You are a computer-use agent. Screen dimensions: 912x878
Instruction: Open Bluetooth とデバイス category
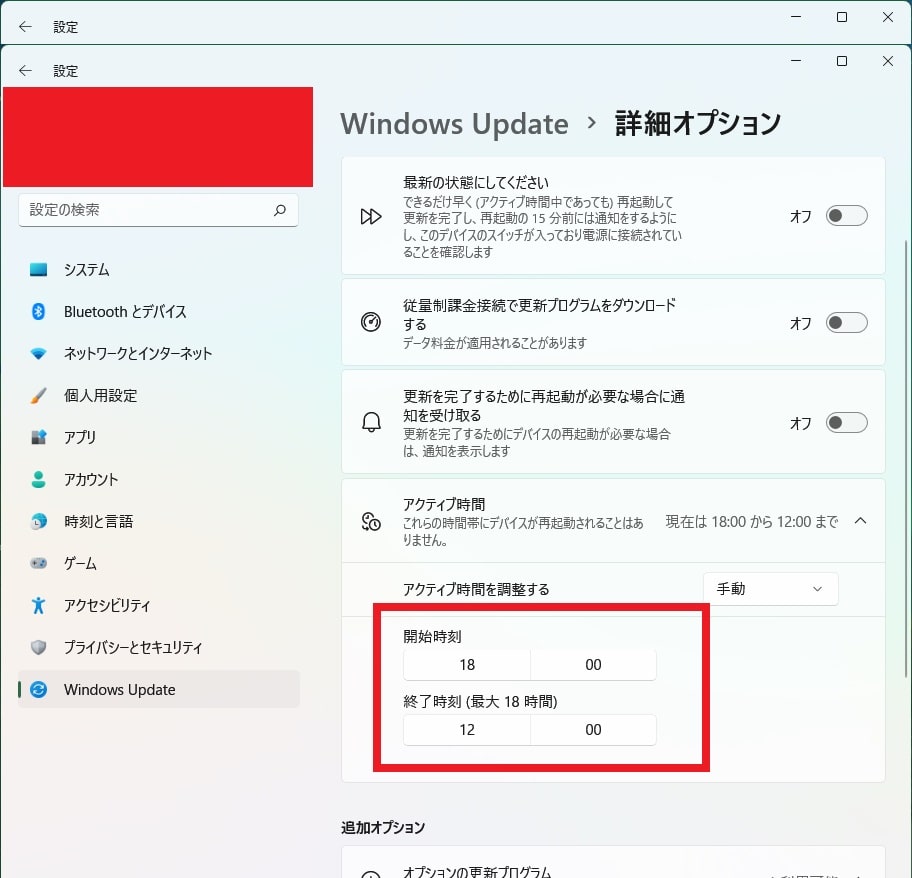159,312
